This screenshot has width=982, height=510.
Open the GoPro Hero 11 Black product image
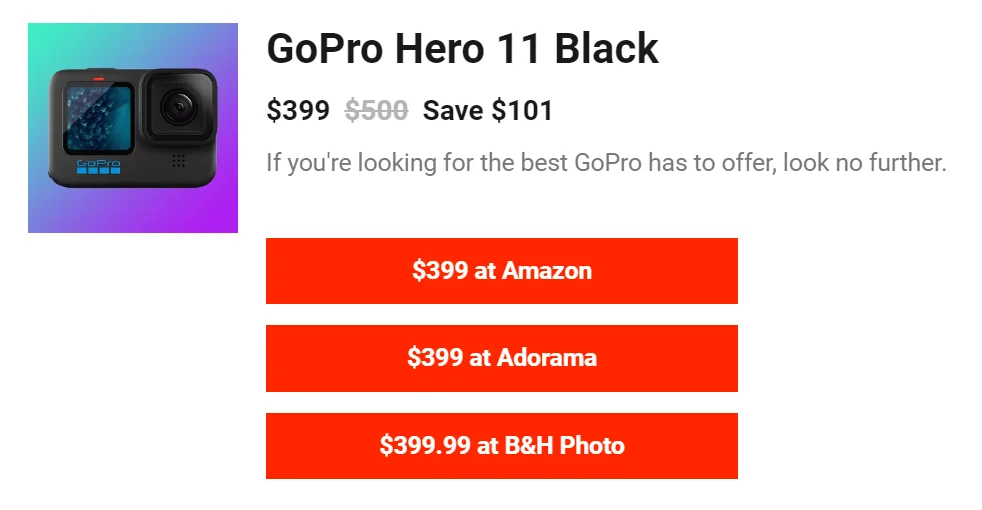tap(133, 128)
